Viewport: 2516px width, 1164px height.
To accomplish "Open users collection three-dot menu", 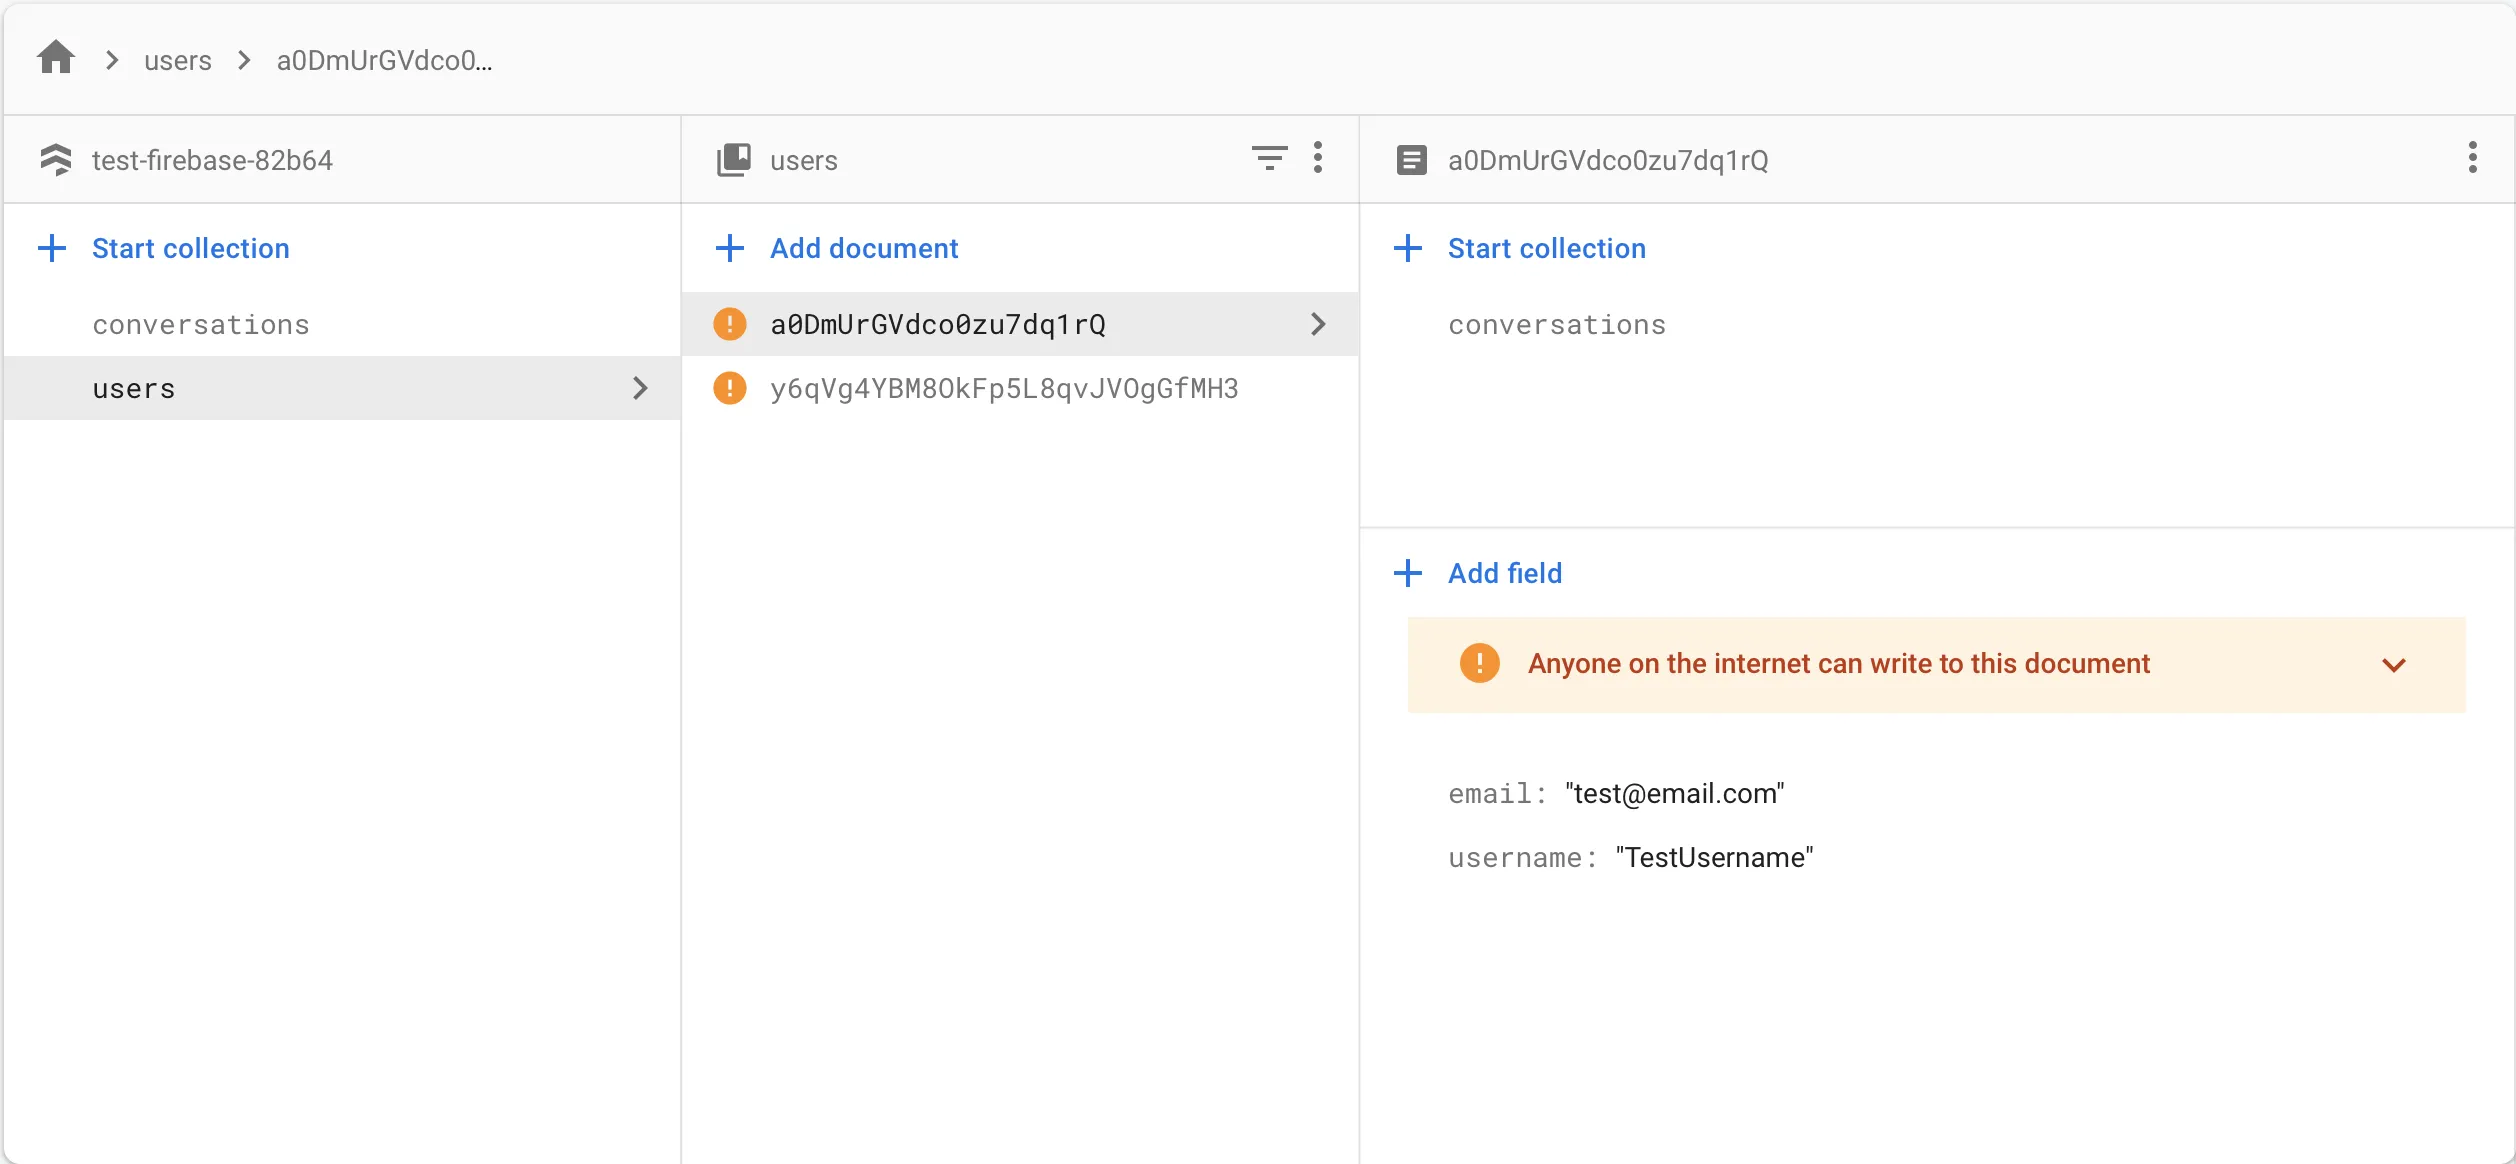I will (x=1318, y=158).
